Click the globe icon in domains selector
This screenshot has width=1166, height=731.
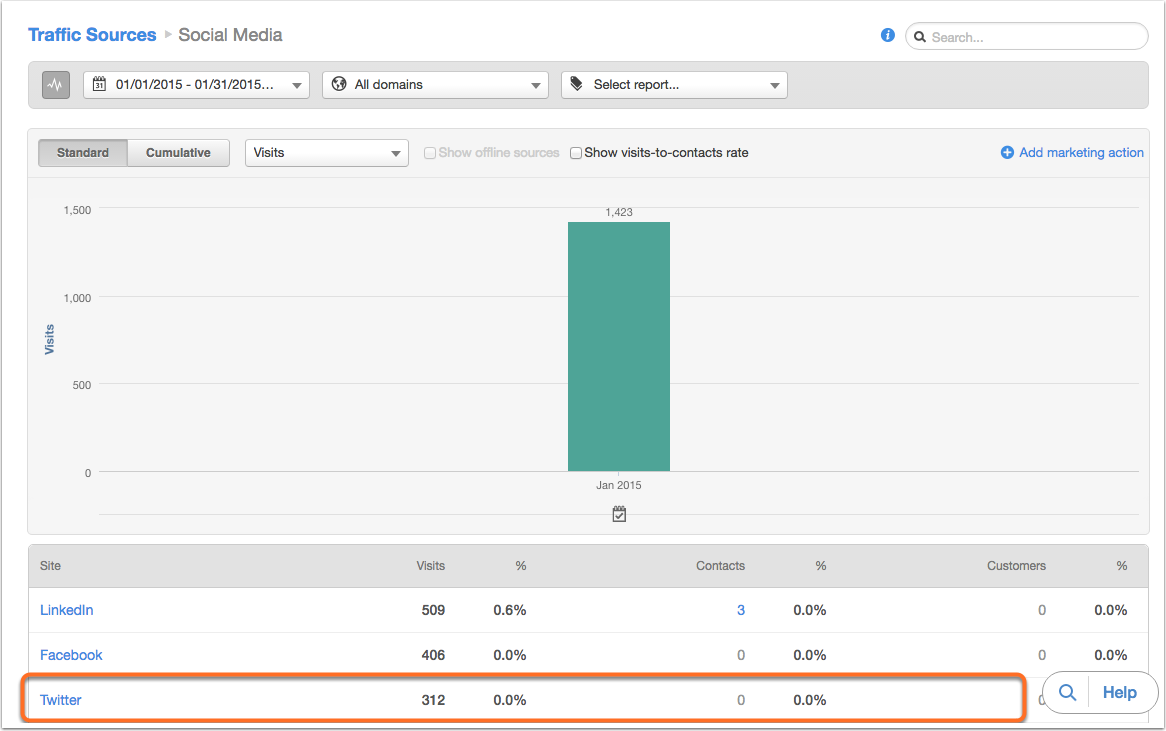339,85
